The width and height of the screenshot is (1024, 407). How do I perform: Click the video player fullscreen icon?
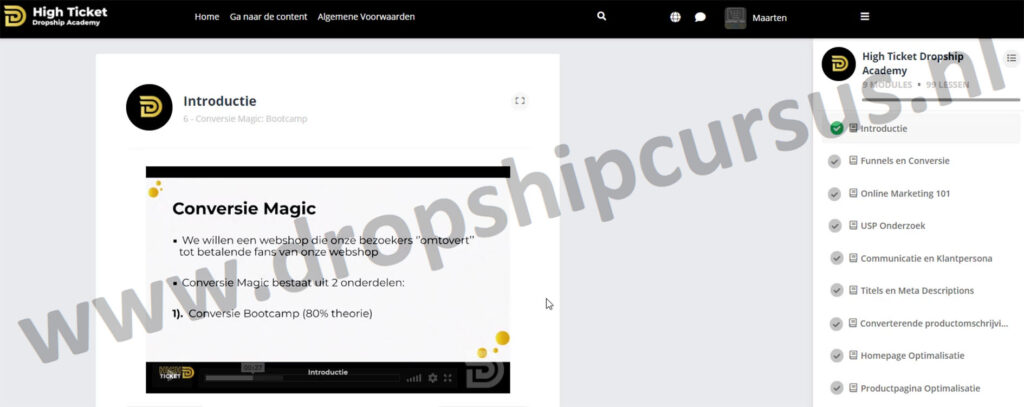click(x=448, y=378)
